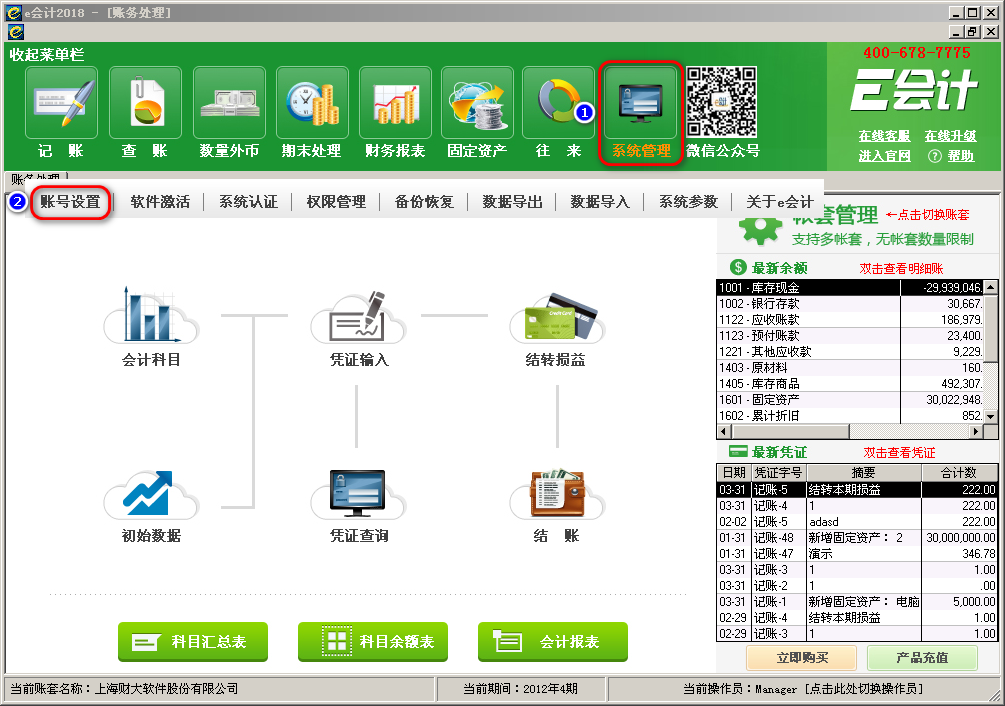This screenshot has height=706, width=1005.
Task: Select the 系统认证 menu item
Action: [x=249, y=202]
